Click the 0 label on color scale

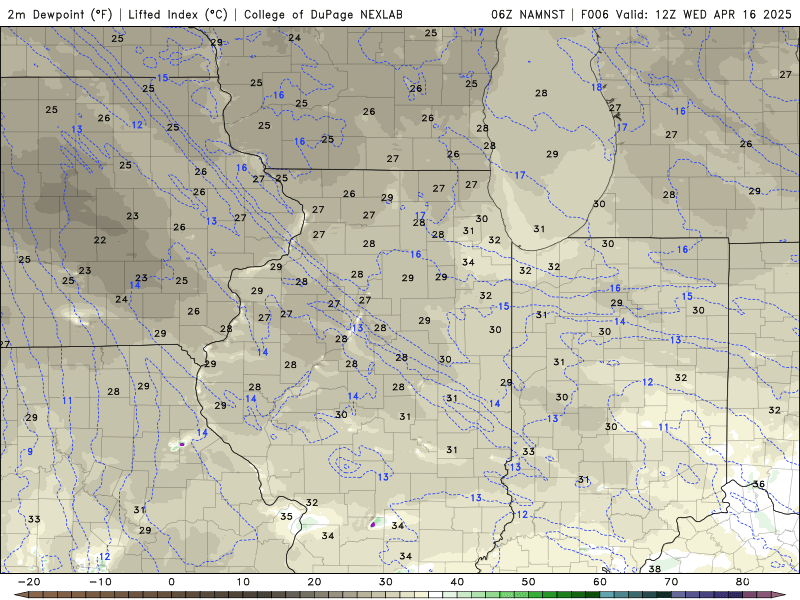[x=171, y=582]
